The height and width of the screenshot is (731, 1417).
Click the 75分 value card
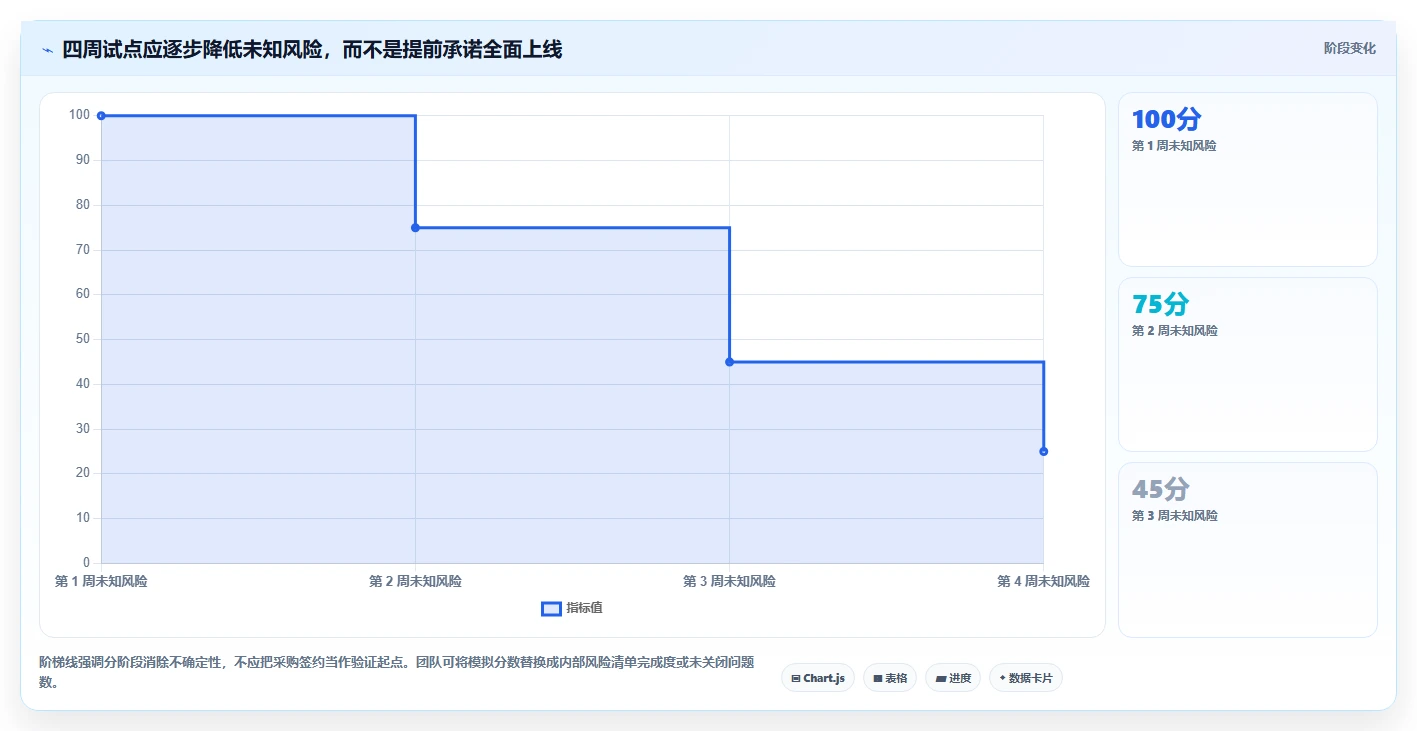[x=1247, y=365]
